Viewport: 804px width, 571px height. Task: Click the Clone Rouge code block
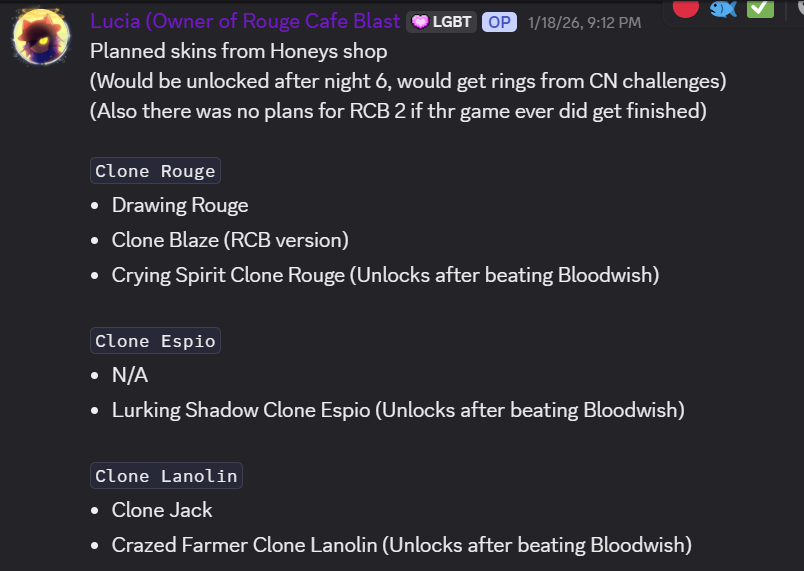[x=155, y=171]
